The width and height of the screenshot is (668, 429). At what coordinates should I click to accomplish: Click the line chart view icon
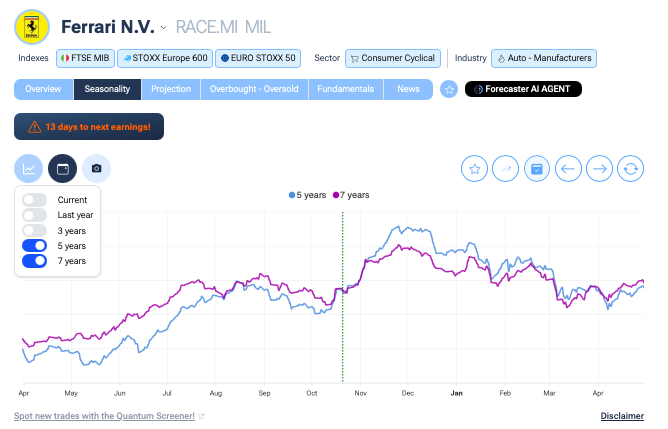pos(30,168)
